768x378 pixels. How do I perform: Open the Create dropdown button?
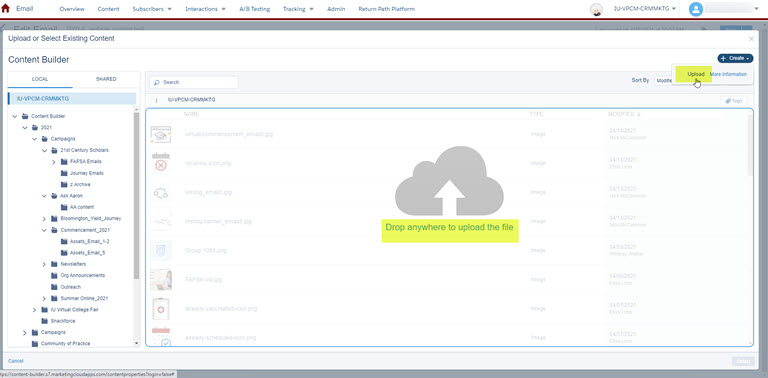[x=735, y=58]
